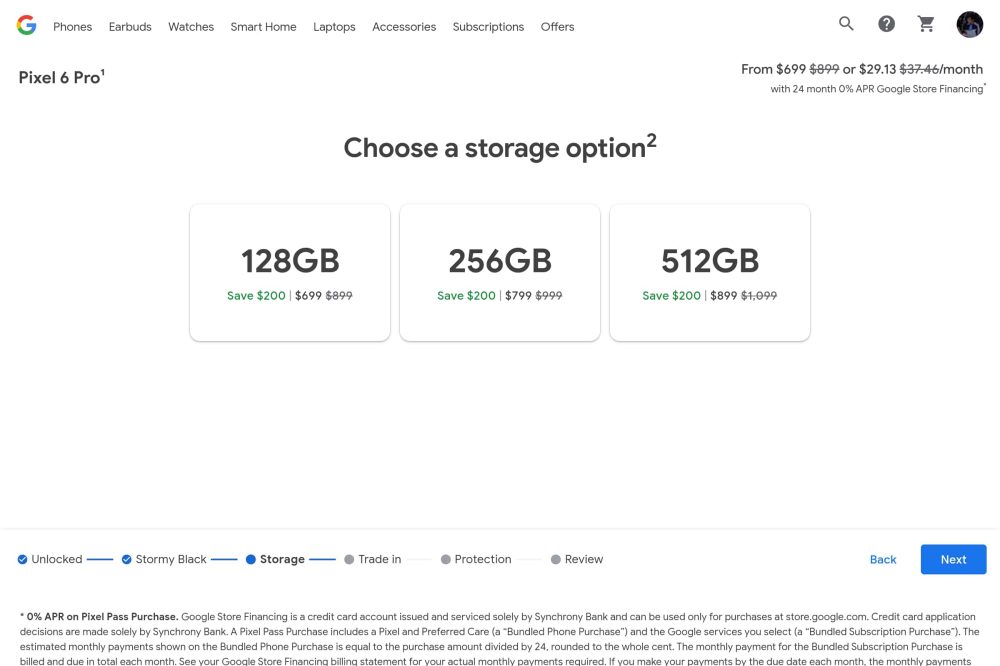
Task: Click the Trade in step marker
Action: 349,559
